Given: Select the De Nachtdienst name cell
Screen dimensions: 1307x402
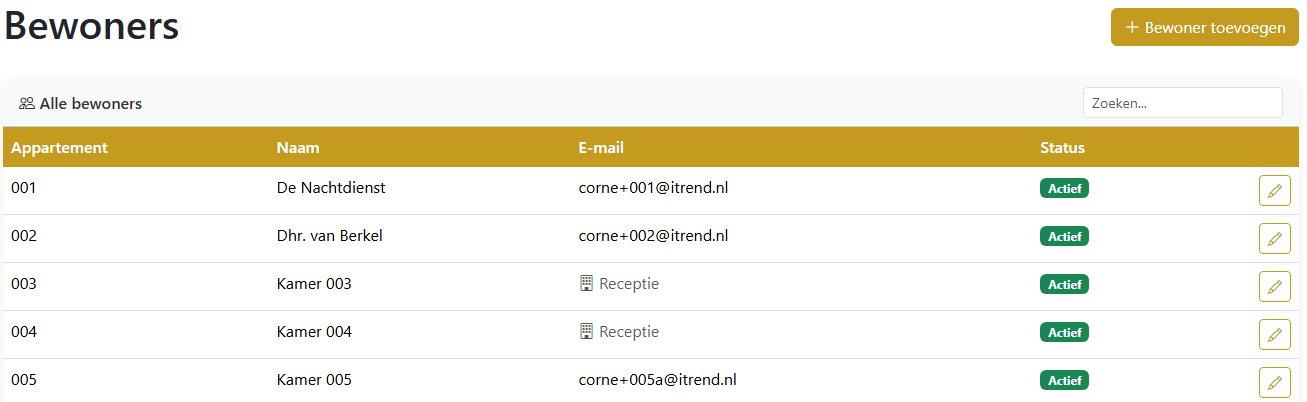Looking at the screenshot, I should click(330, 188).
